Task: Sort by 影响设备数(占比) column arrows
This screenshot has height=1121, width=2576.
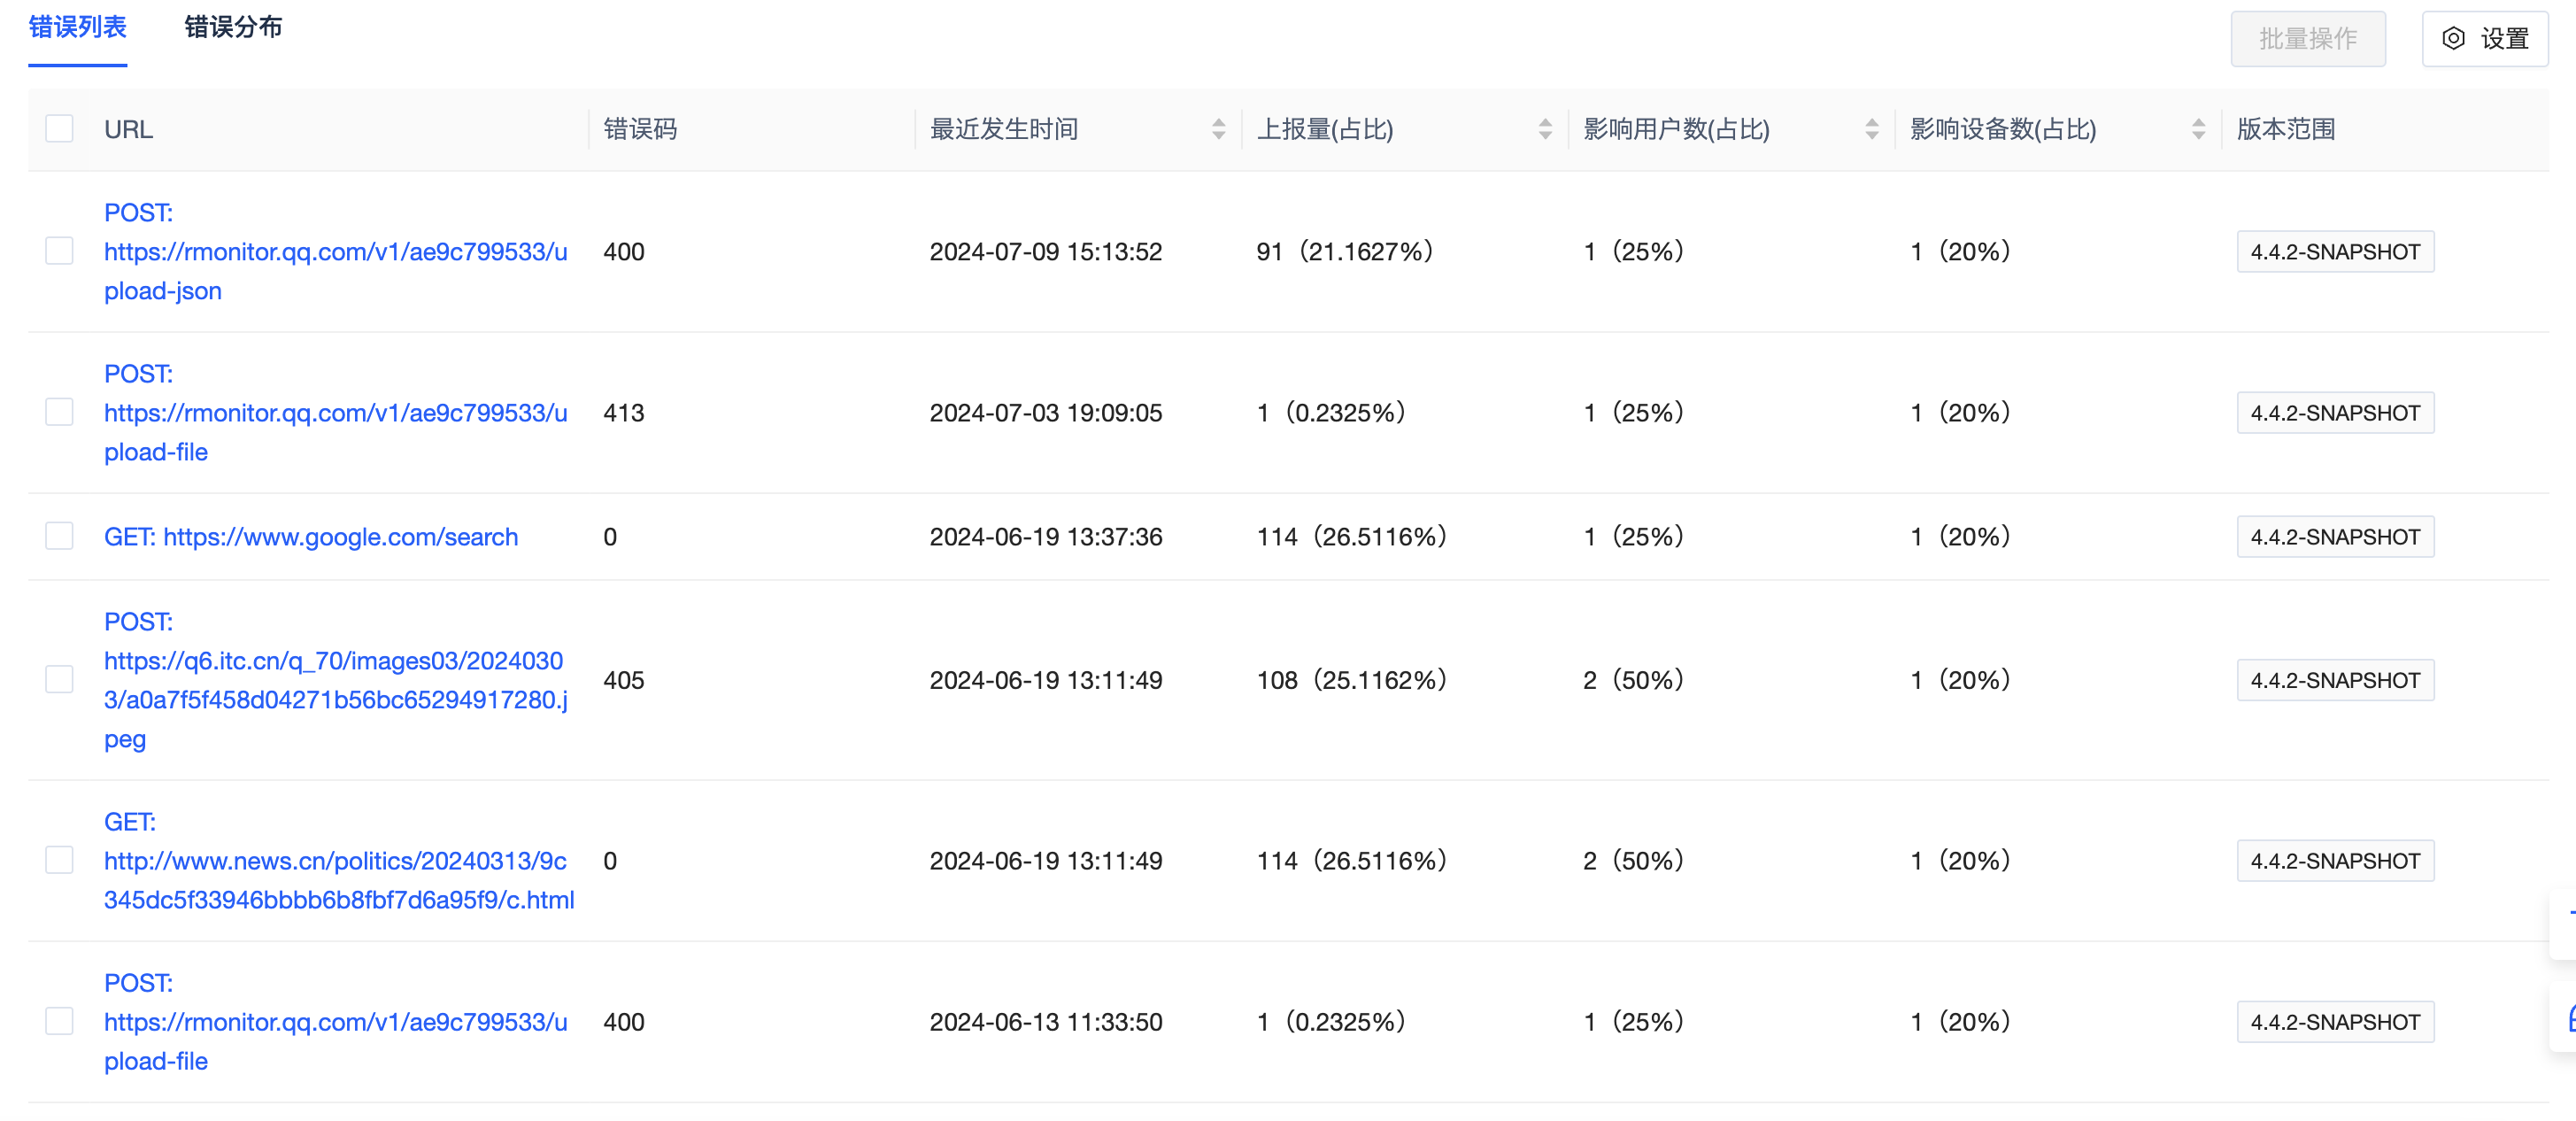Action: [x=2198, y=129]
